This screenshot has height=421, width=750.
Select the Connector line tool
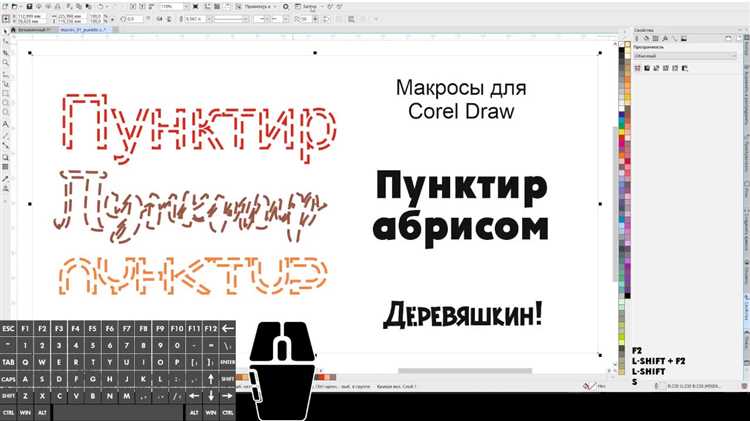click(6, 145)
